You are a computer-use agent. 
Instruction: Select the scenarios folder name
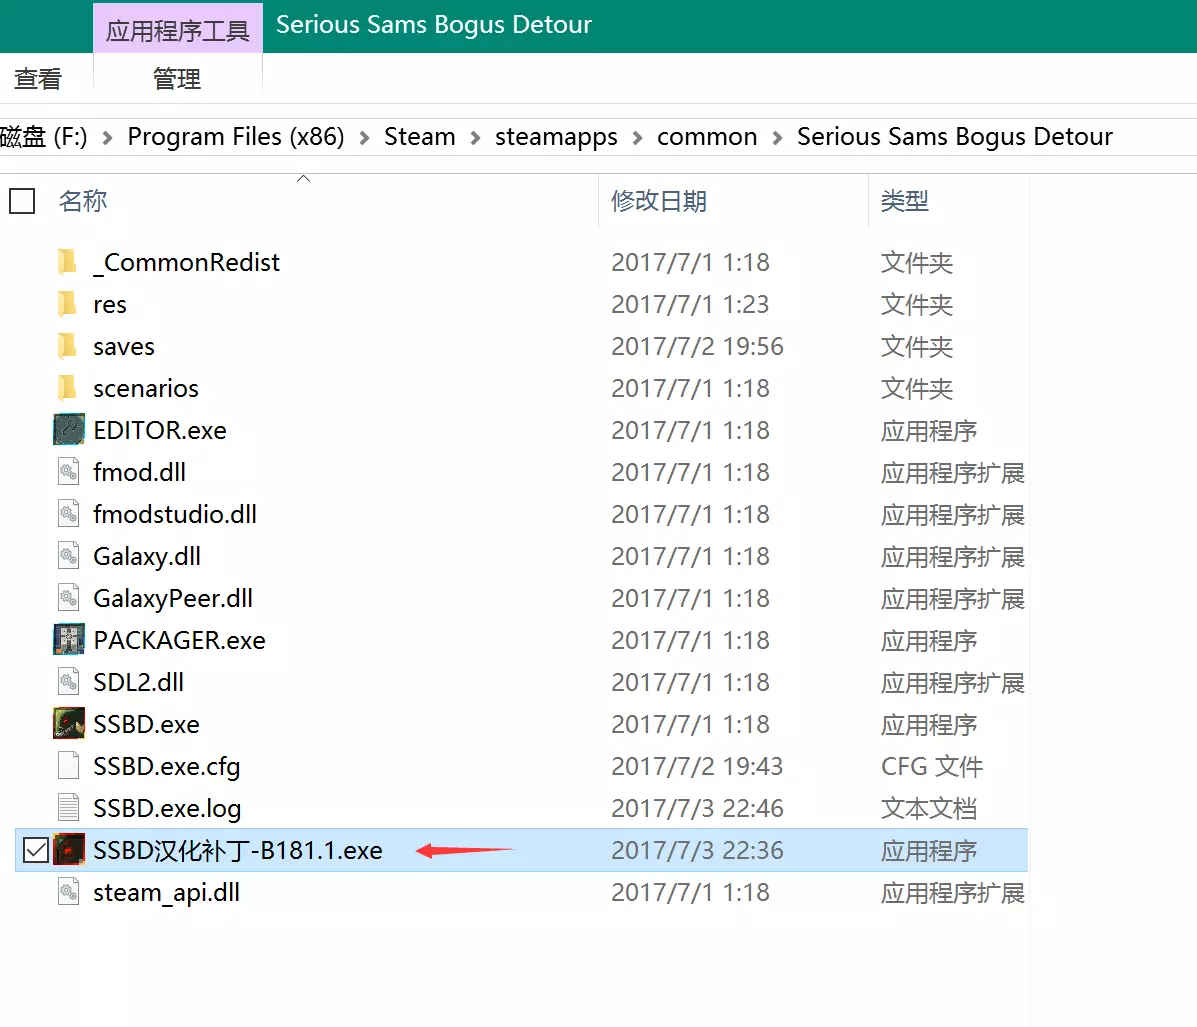click(146, 389)
